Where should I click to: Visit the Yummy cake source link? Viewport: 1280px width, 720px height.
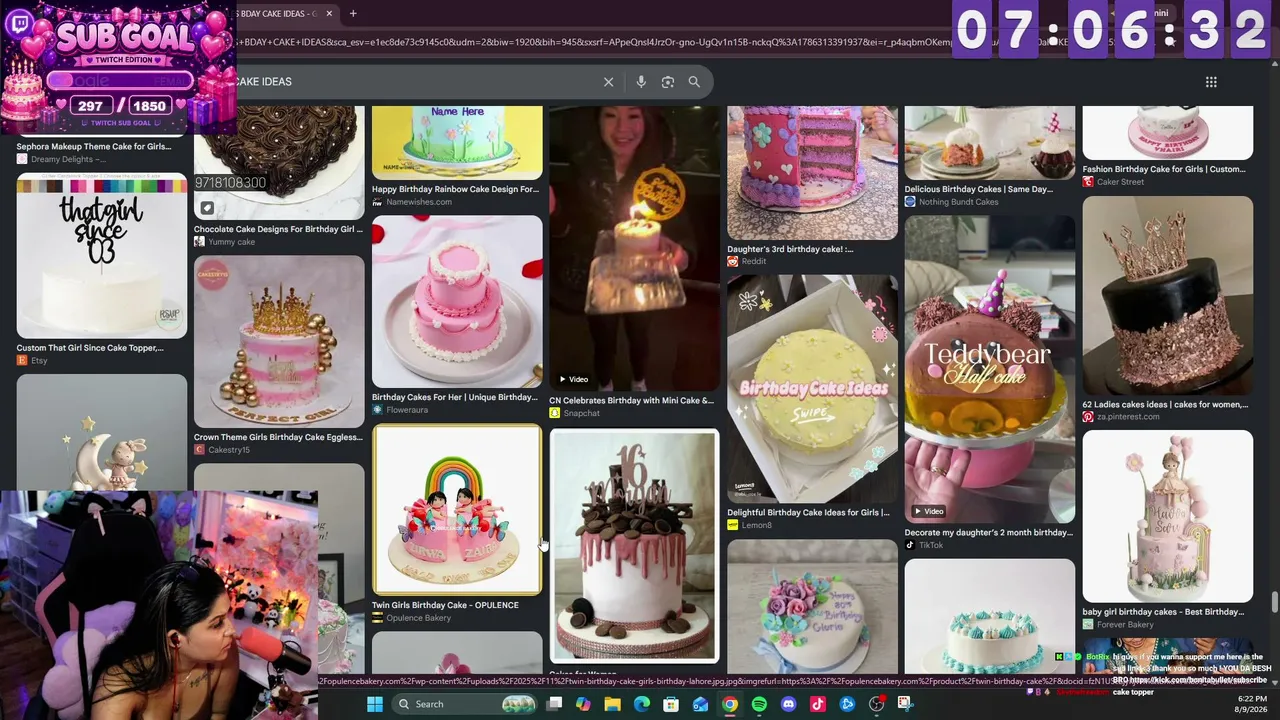[225, 242]
